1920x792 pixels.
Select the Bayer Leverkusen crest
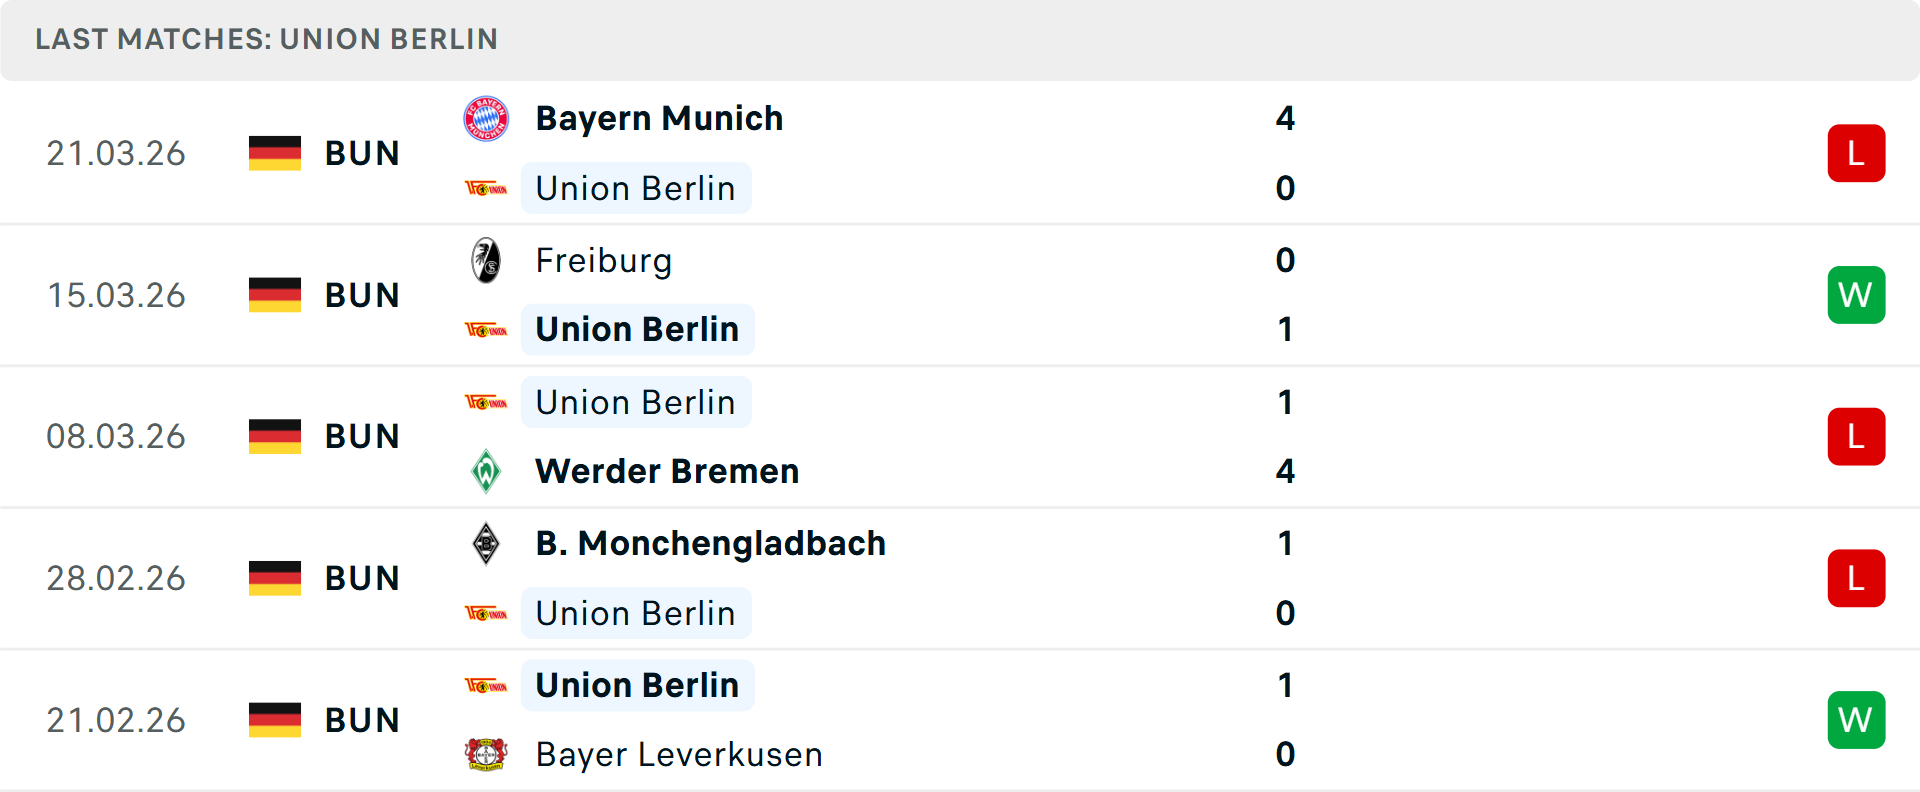pos(486,754)
